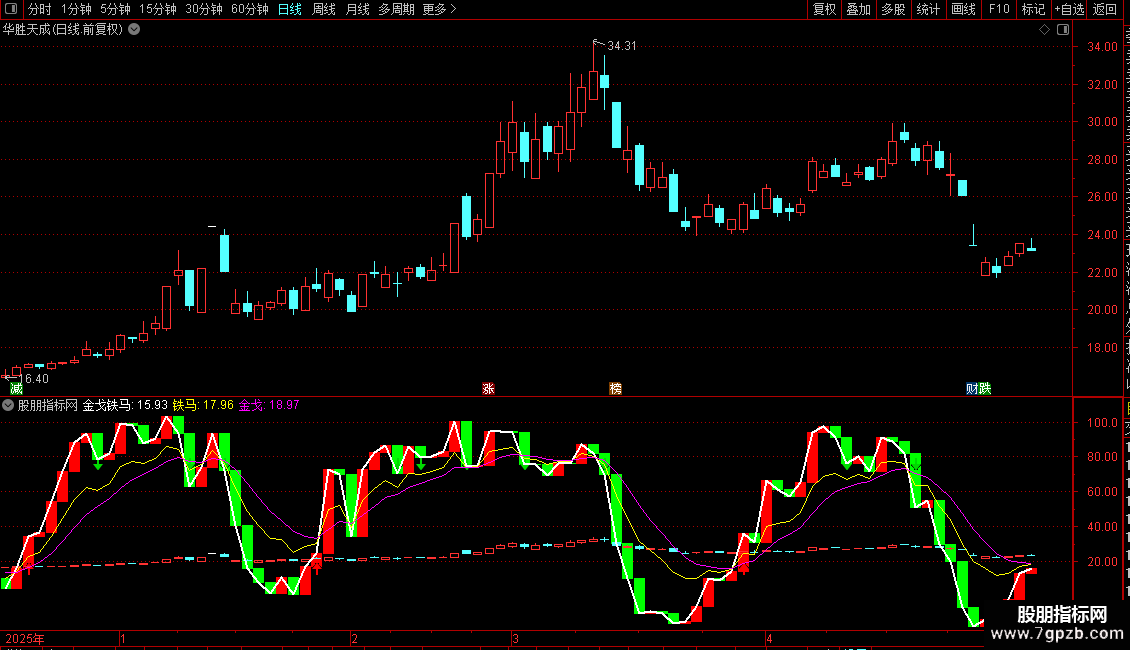Click the 复权 adjustment button
The image size is (1130, 650).
click(x=824, y=9)
